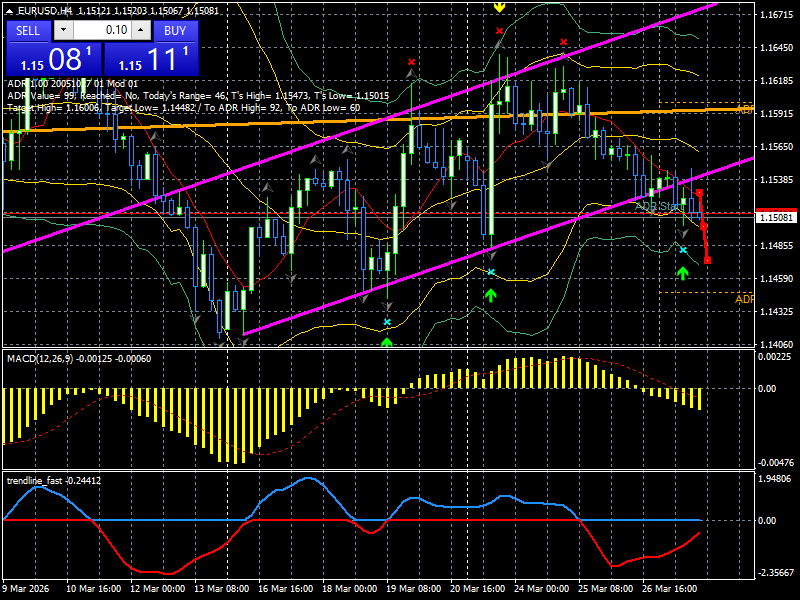Click the -0.00476 MACD scale label
The height and width of the screenshot is (600, 800).
pos(776,463)
